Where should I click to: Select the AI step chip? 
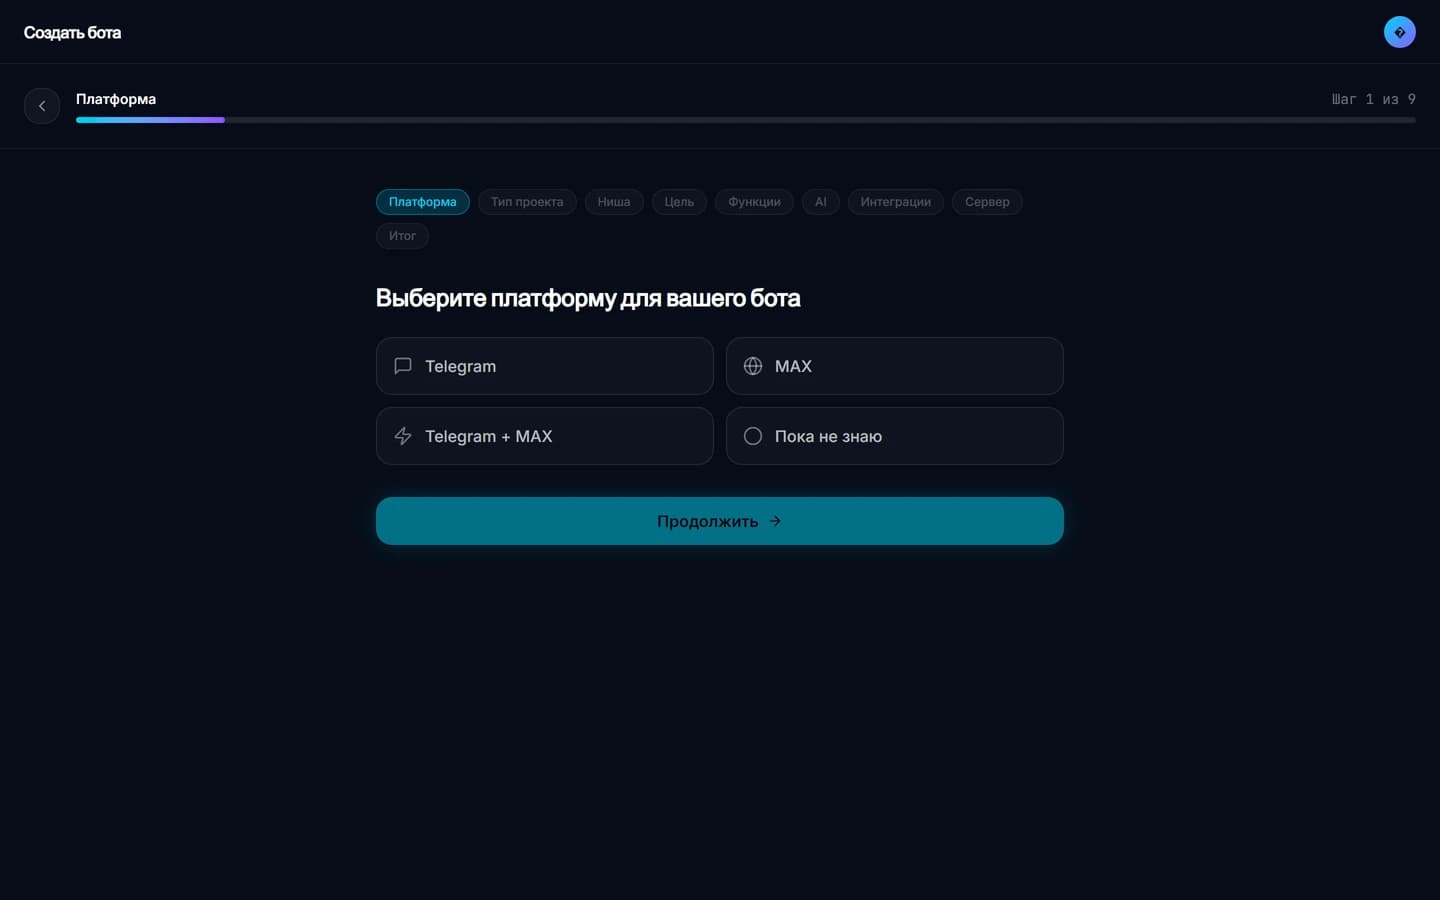point(821,202)
